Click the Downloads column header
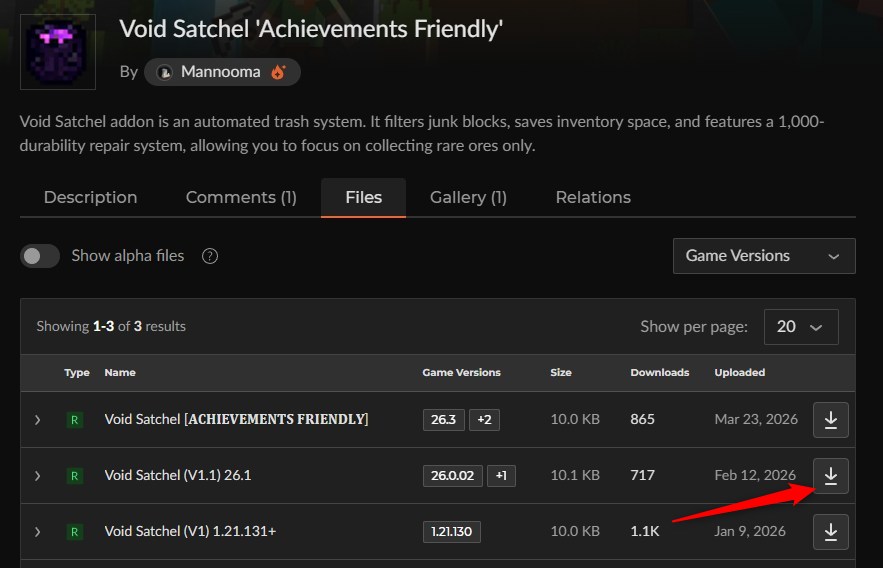Screen dimensions: 883x568 tap(659, 373)
